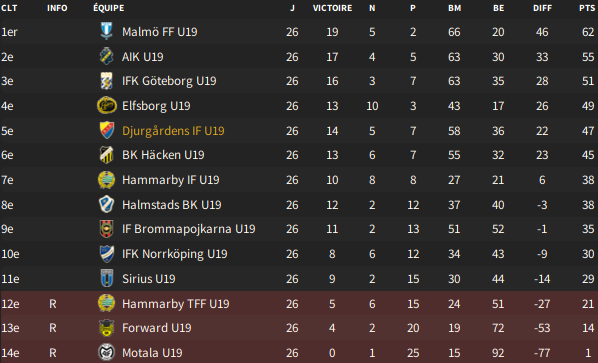Sort by VICTOIRE column header
598x363 pixels.
[332, 8]
